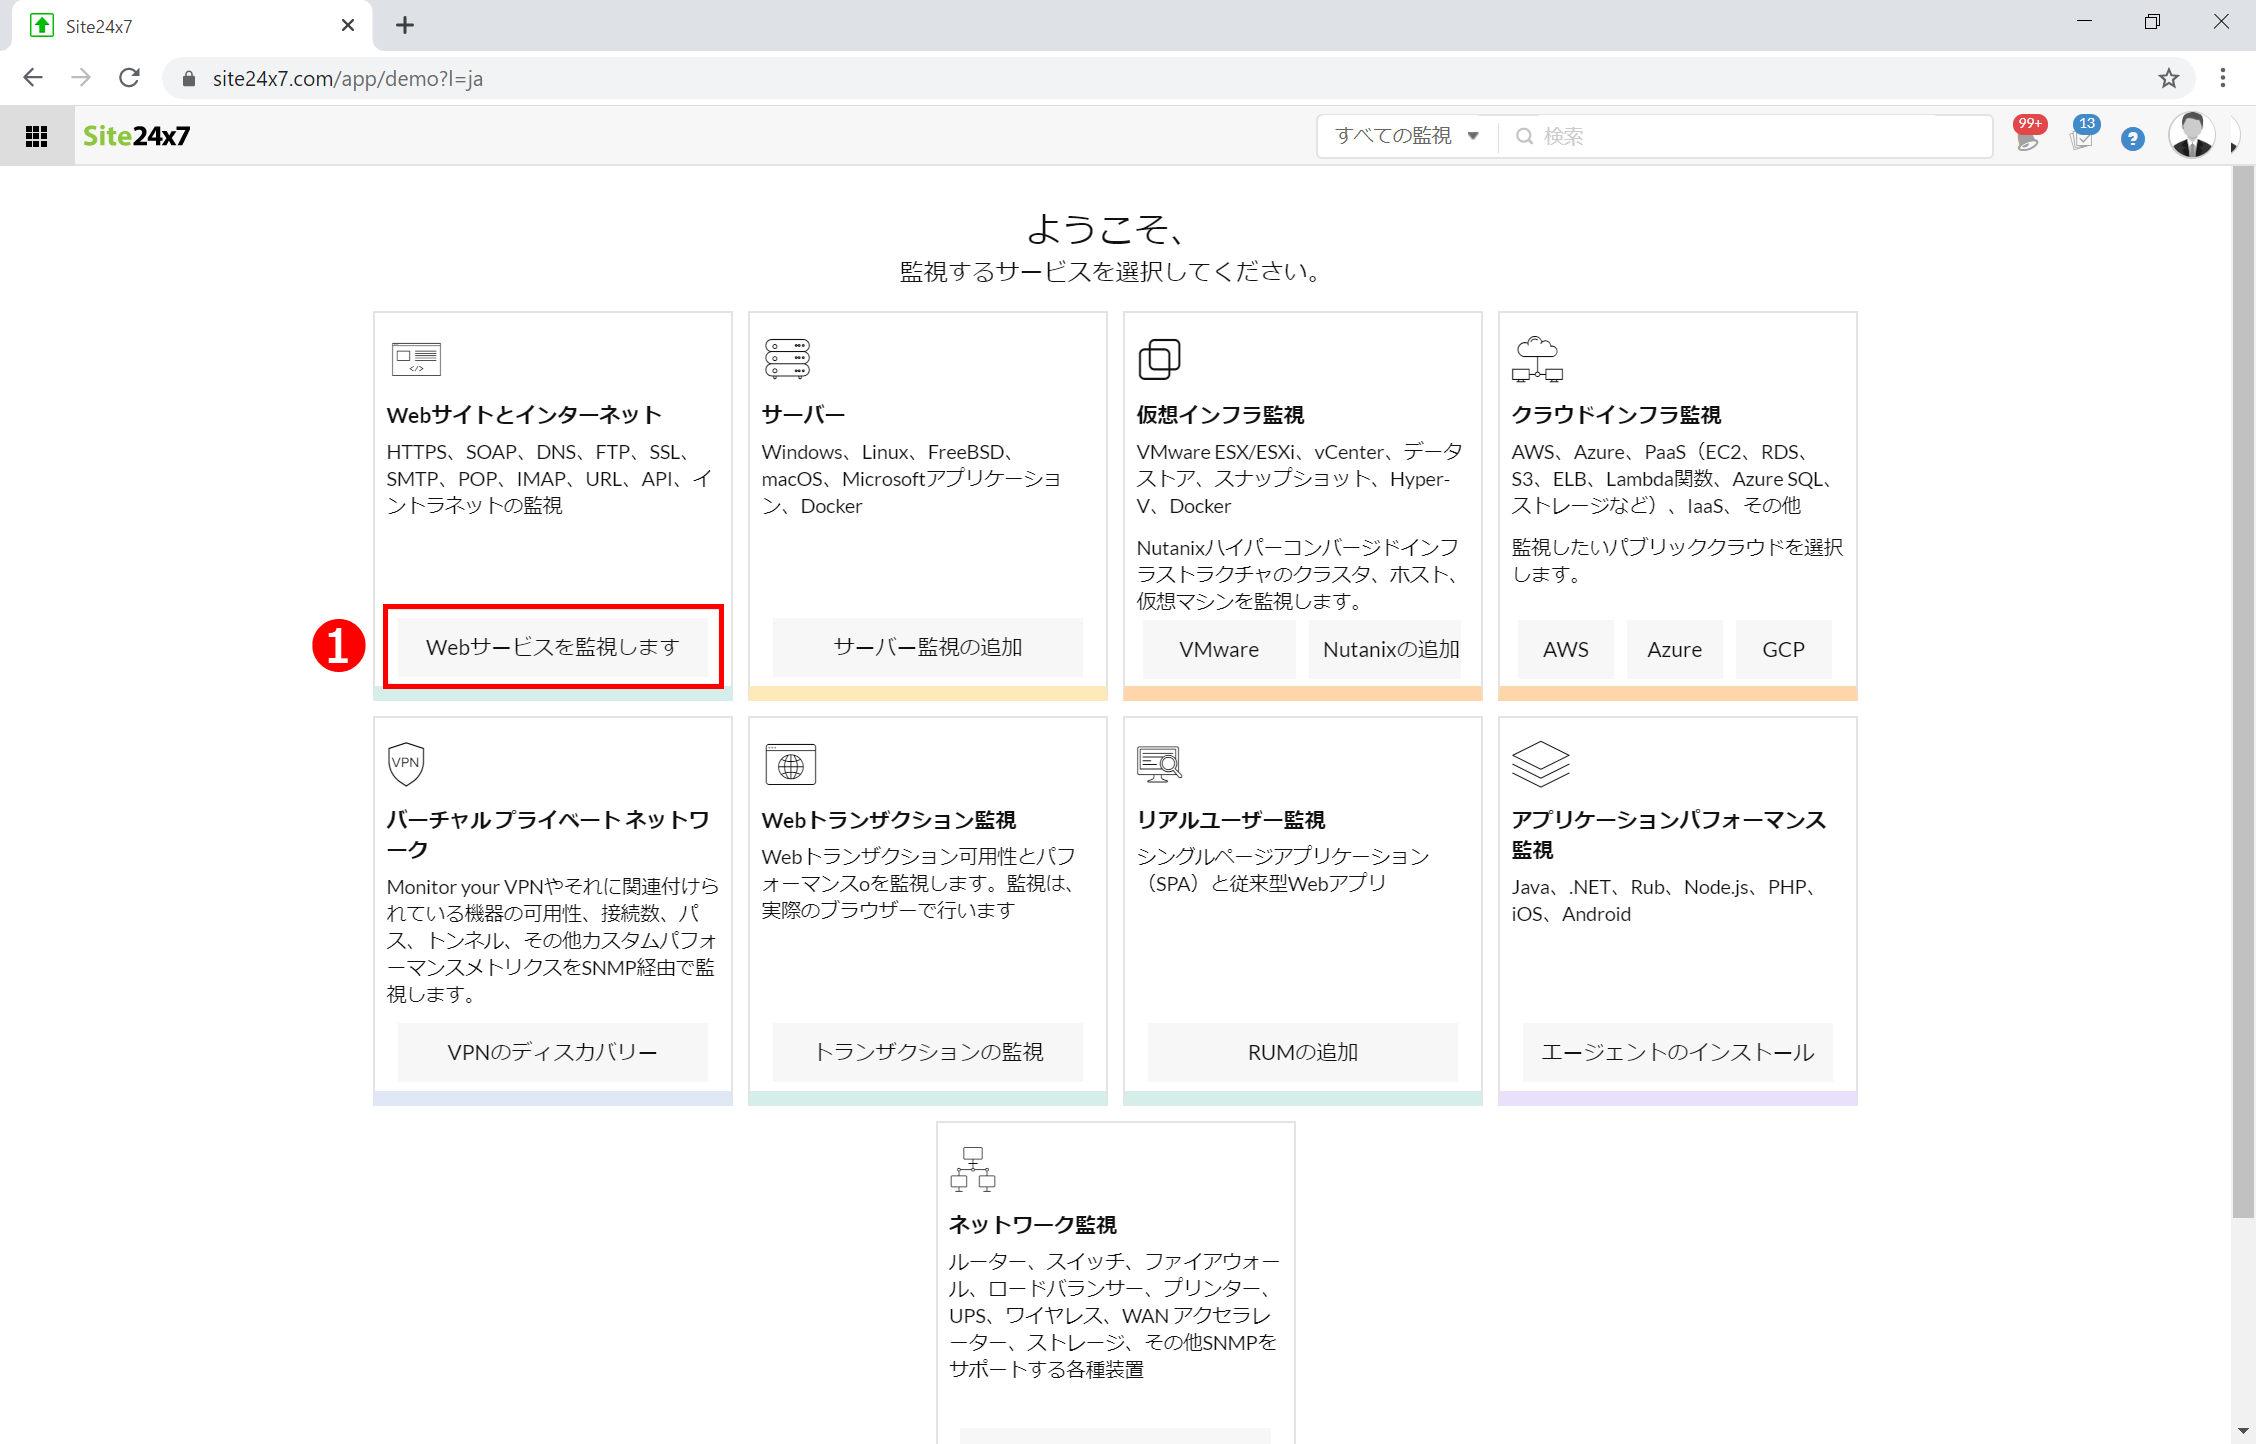Open the blue help question mark icon

pos(2133,139)
